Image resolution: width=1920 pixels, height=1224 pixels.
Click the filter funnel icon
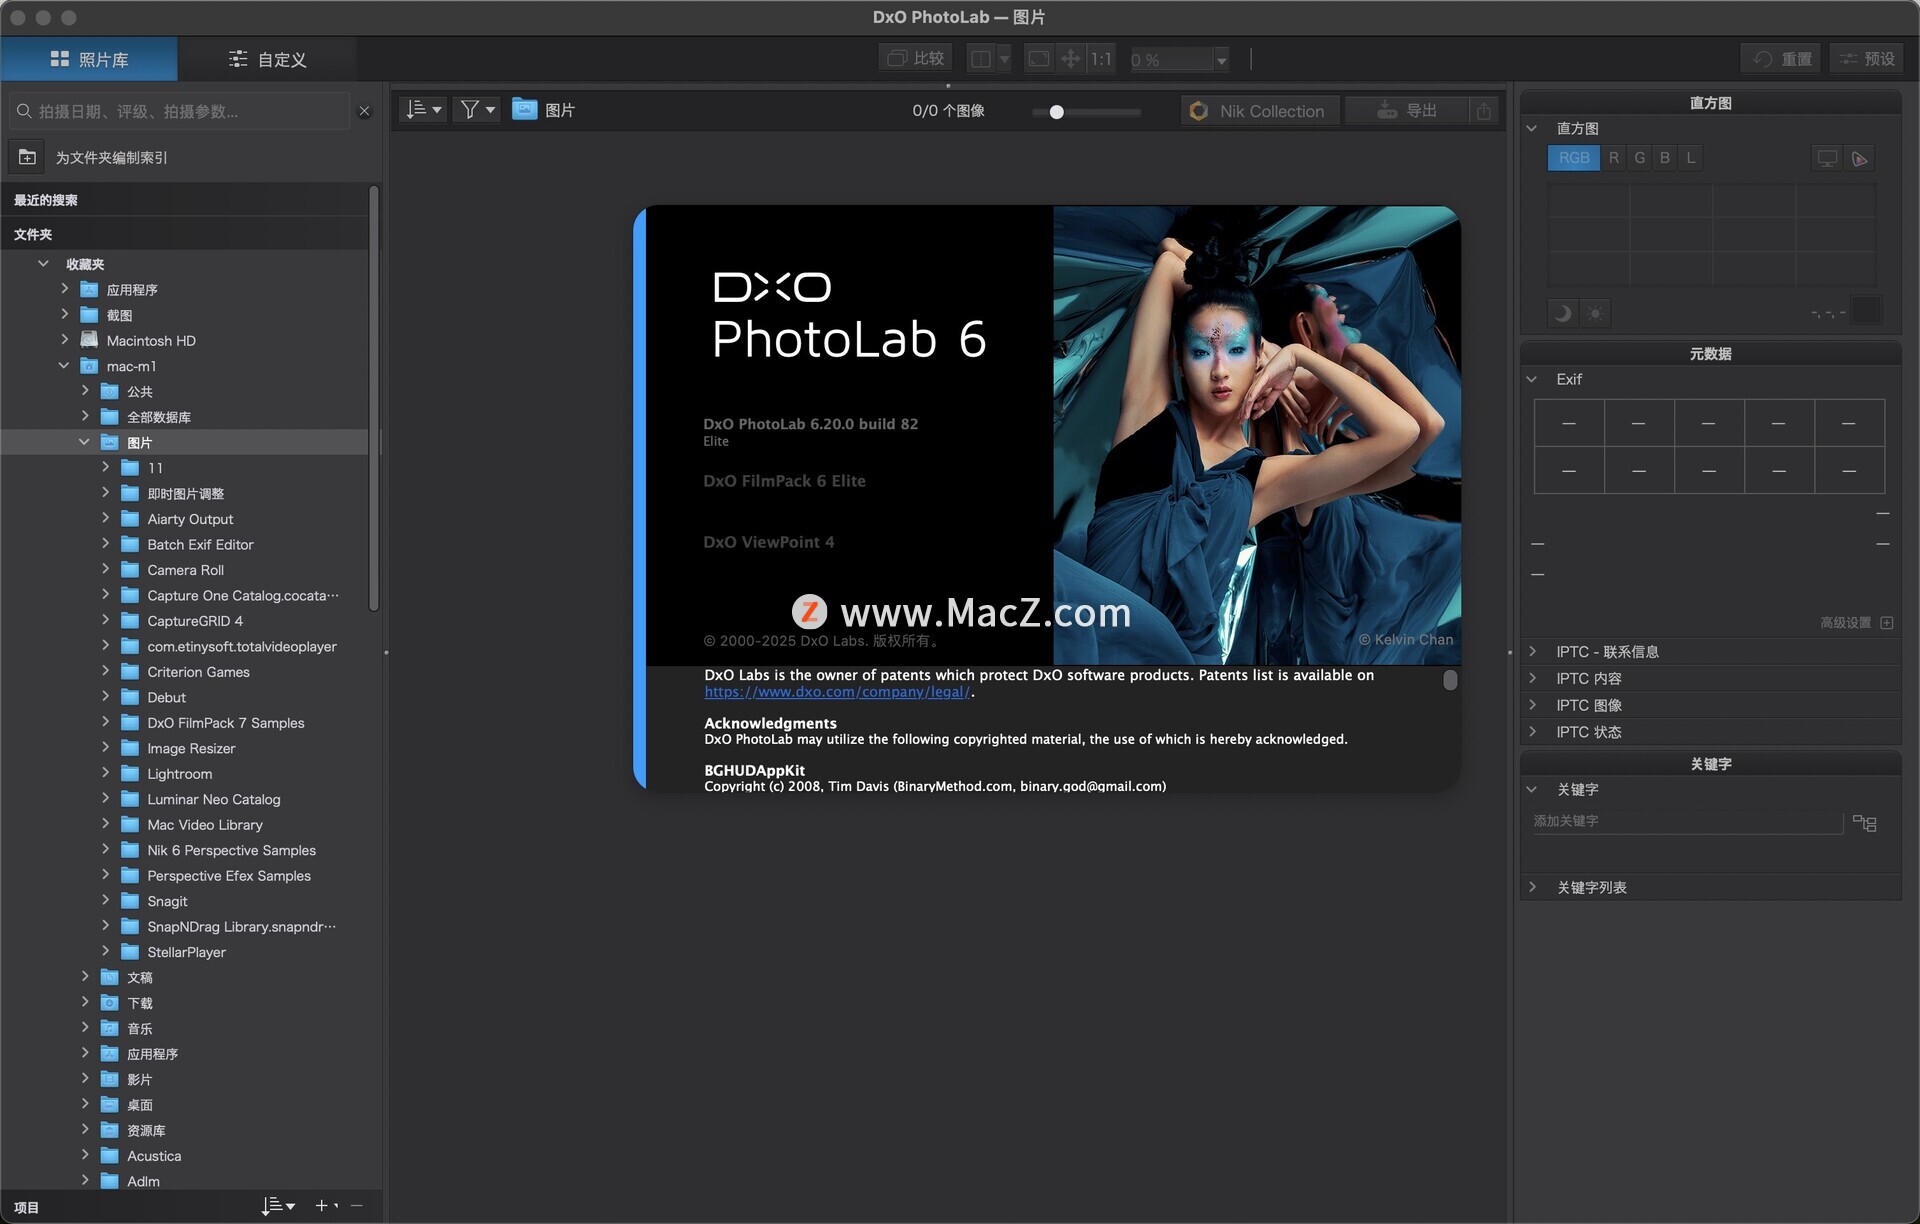[476, 110]
